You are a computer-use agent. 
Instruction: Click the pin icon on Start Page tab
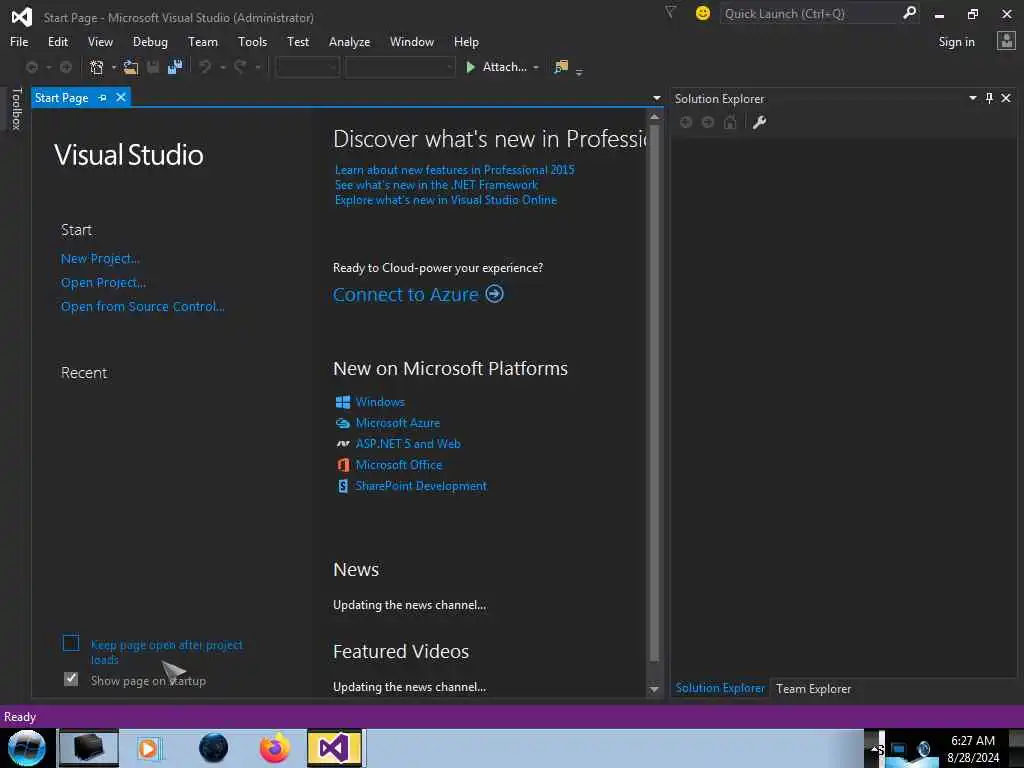point(103,97)
